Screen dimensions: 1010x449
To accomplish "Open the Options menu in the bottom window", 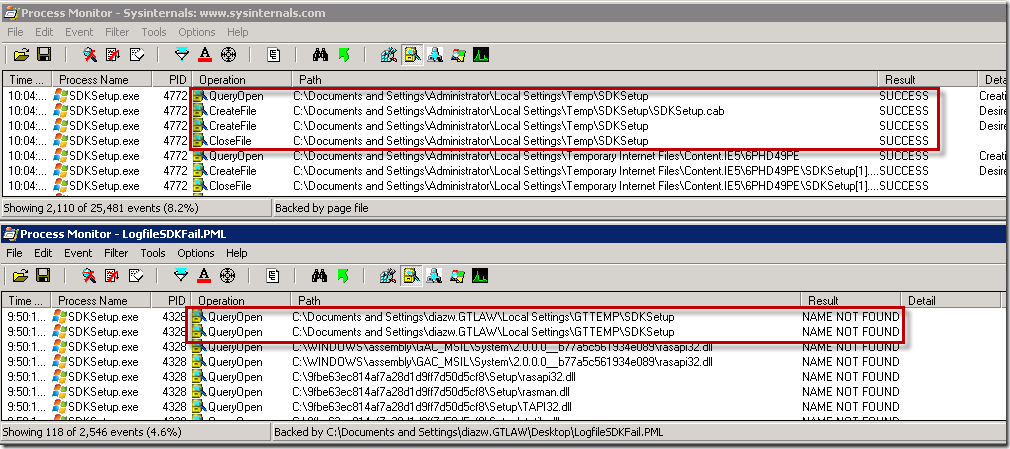I will [x=196, y=253].
